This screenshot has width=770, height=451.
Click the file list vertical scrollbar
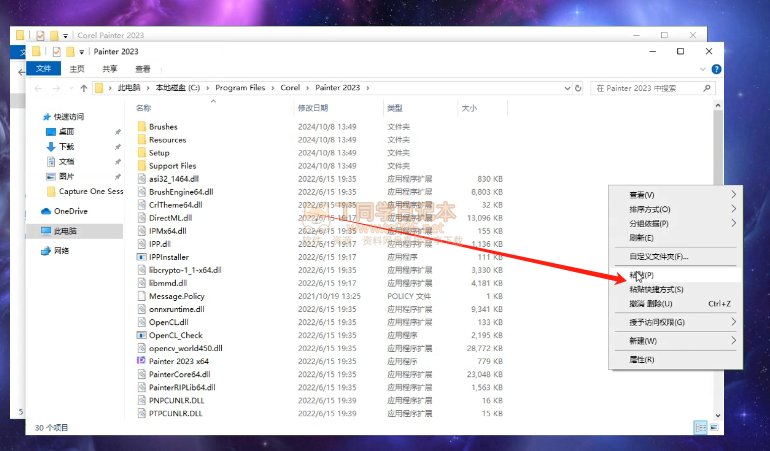point(717,150)
